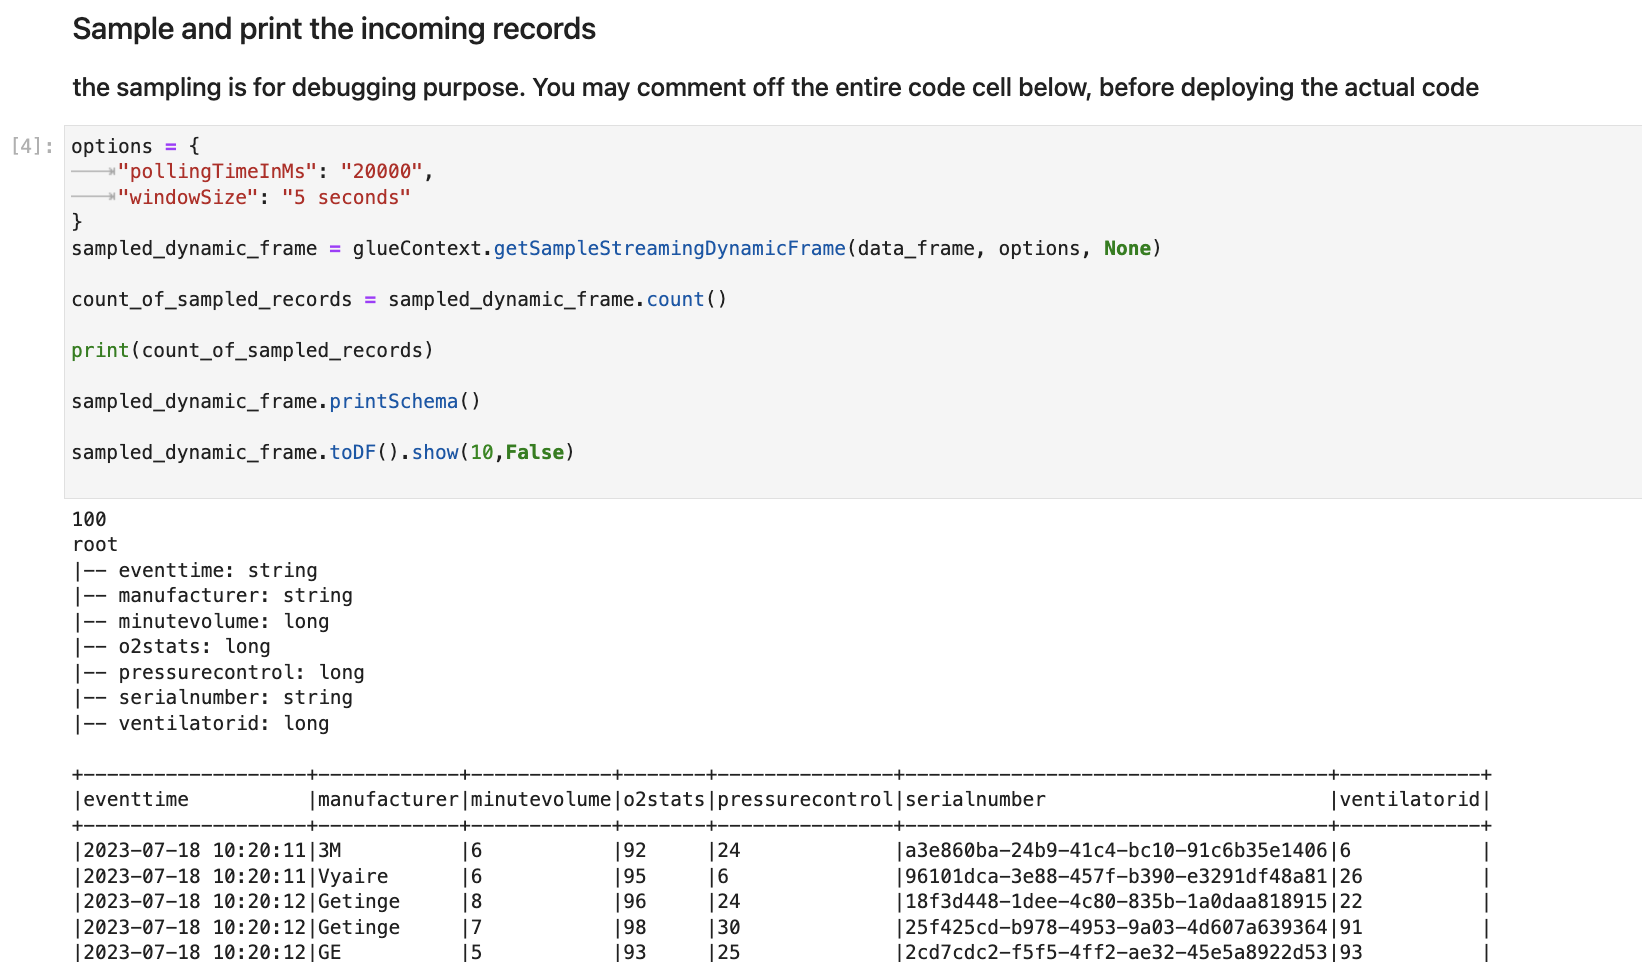Screen dimensions: 1642x962
Task: Click the "5 seconds" string value
Action: pyautogui.click(x=346, y=198)
